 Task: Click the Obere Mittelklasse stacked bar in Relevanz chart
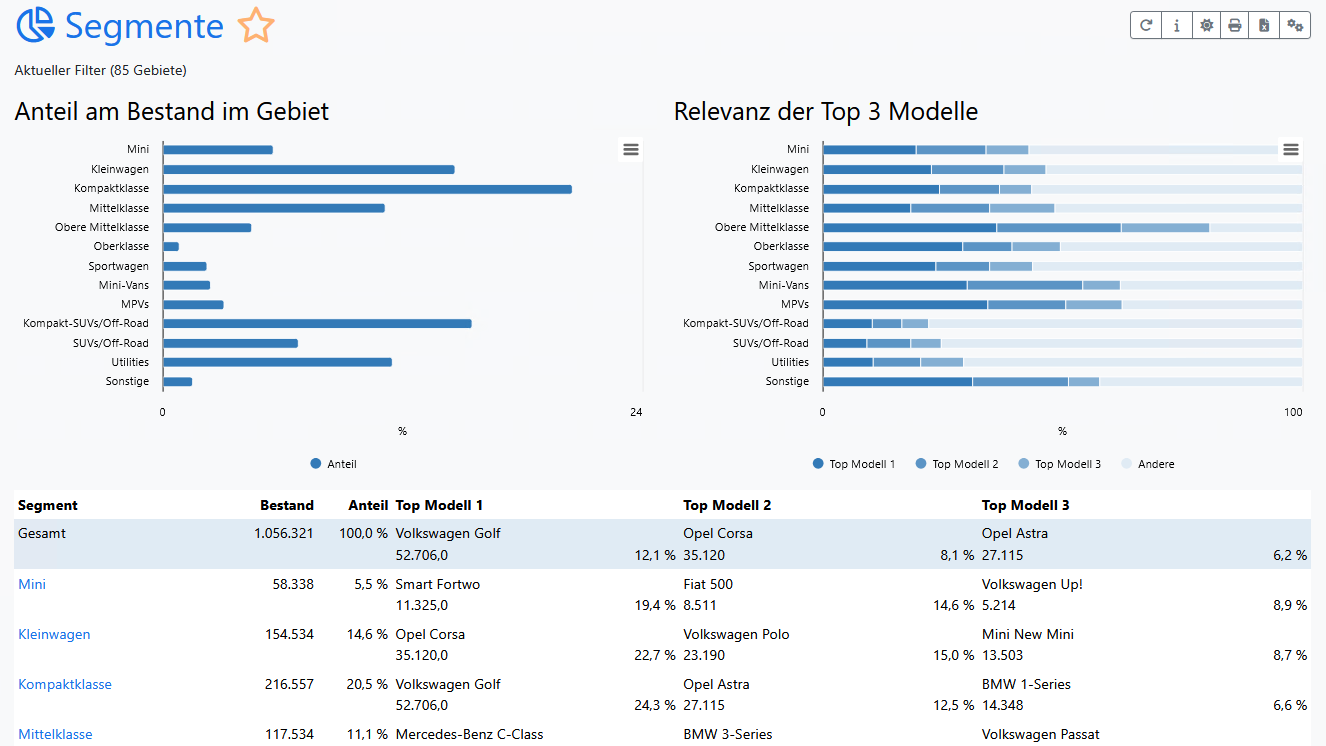click(x=1062, y=227)
